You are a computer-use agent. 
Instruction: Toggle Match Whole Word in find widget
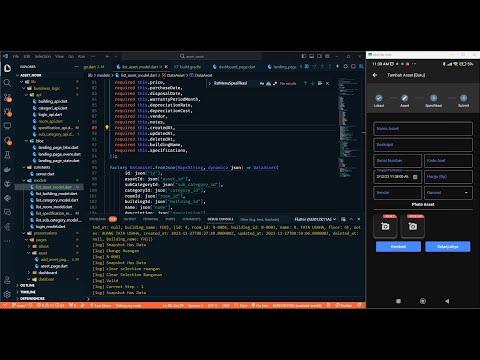(x=268, y=83)
